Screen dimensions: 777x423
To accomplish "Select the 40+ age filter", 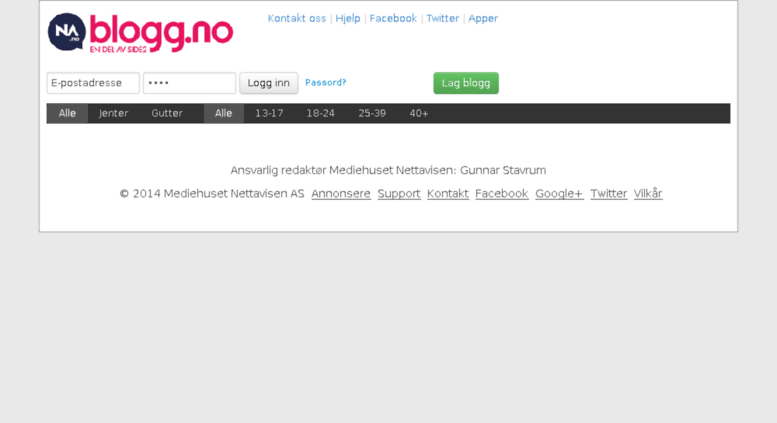I will point(419,113).
